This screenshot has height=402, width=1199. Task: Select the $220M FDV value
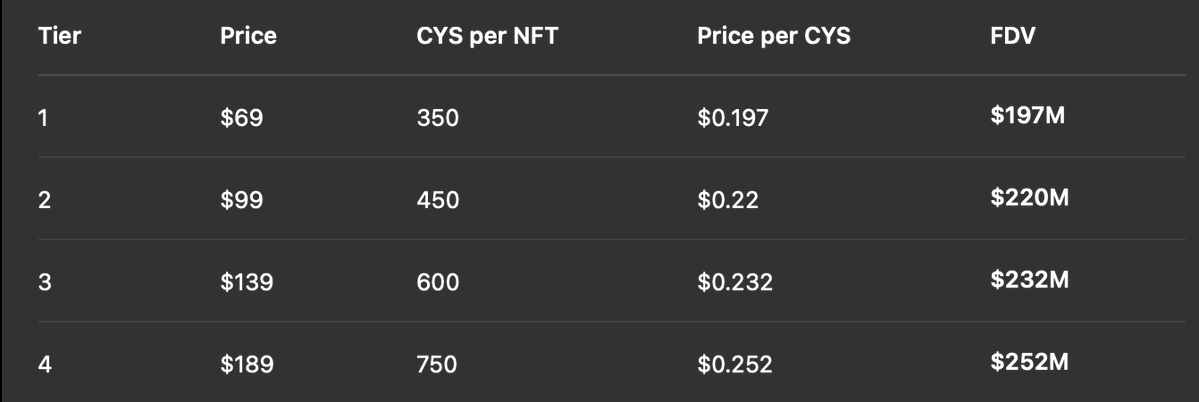point(1029,197)
